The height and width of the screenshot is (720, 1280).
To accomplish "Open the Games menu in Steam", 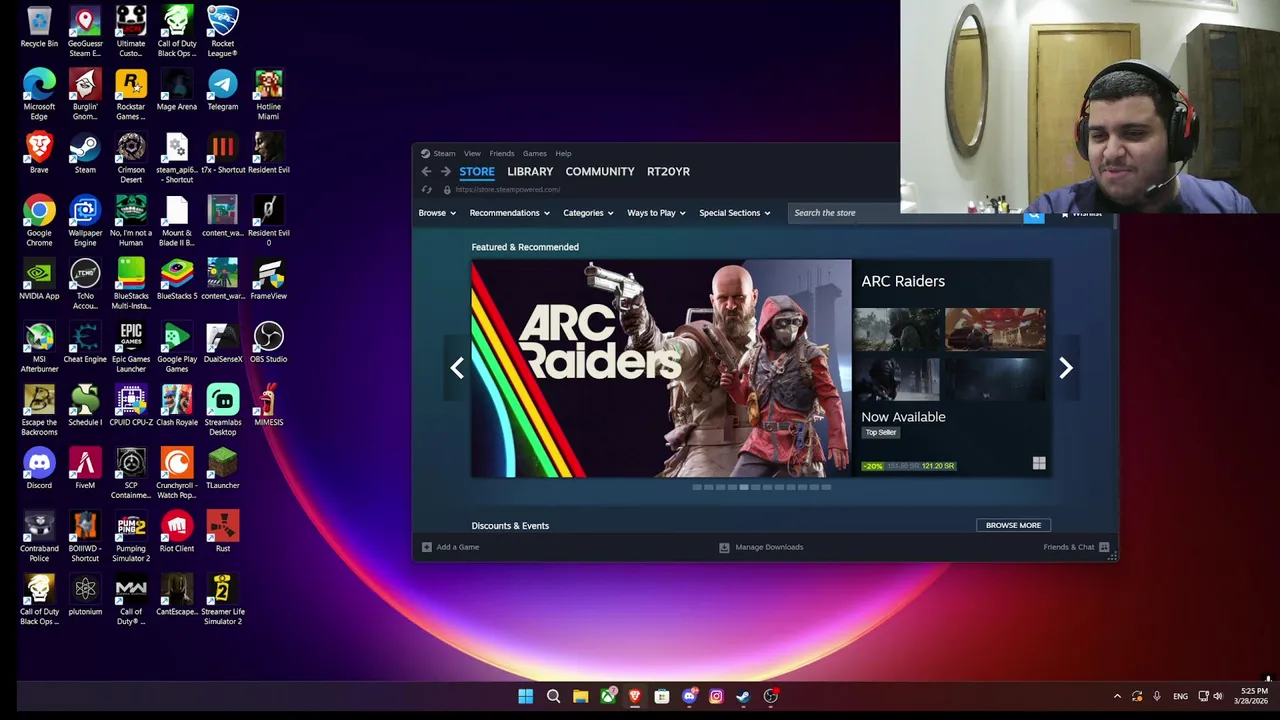I will coord(535,154).
